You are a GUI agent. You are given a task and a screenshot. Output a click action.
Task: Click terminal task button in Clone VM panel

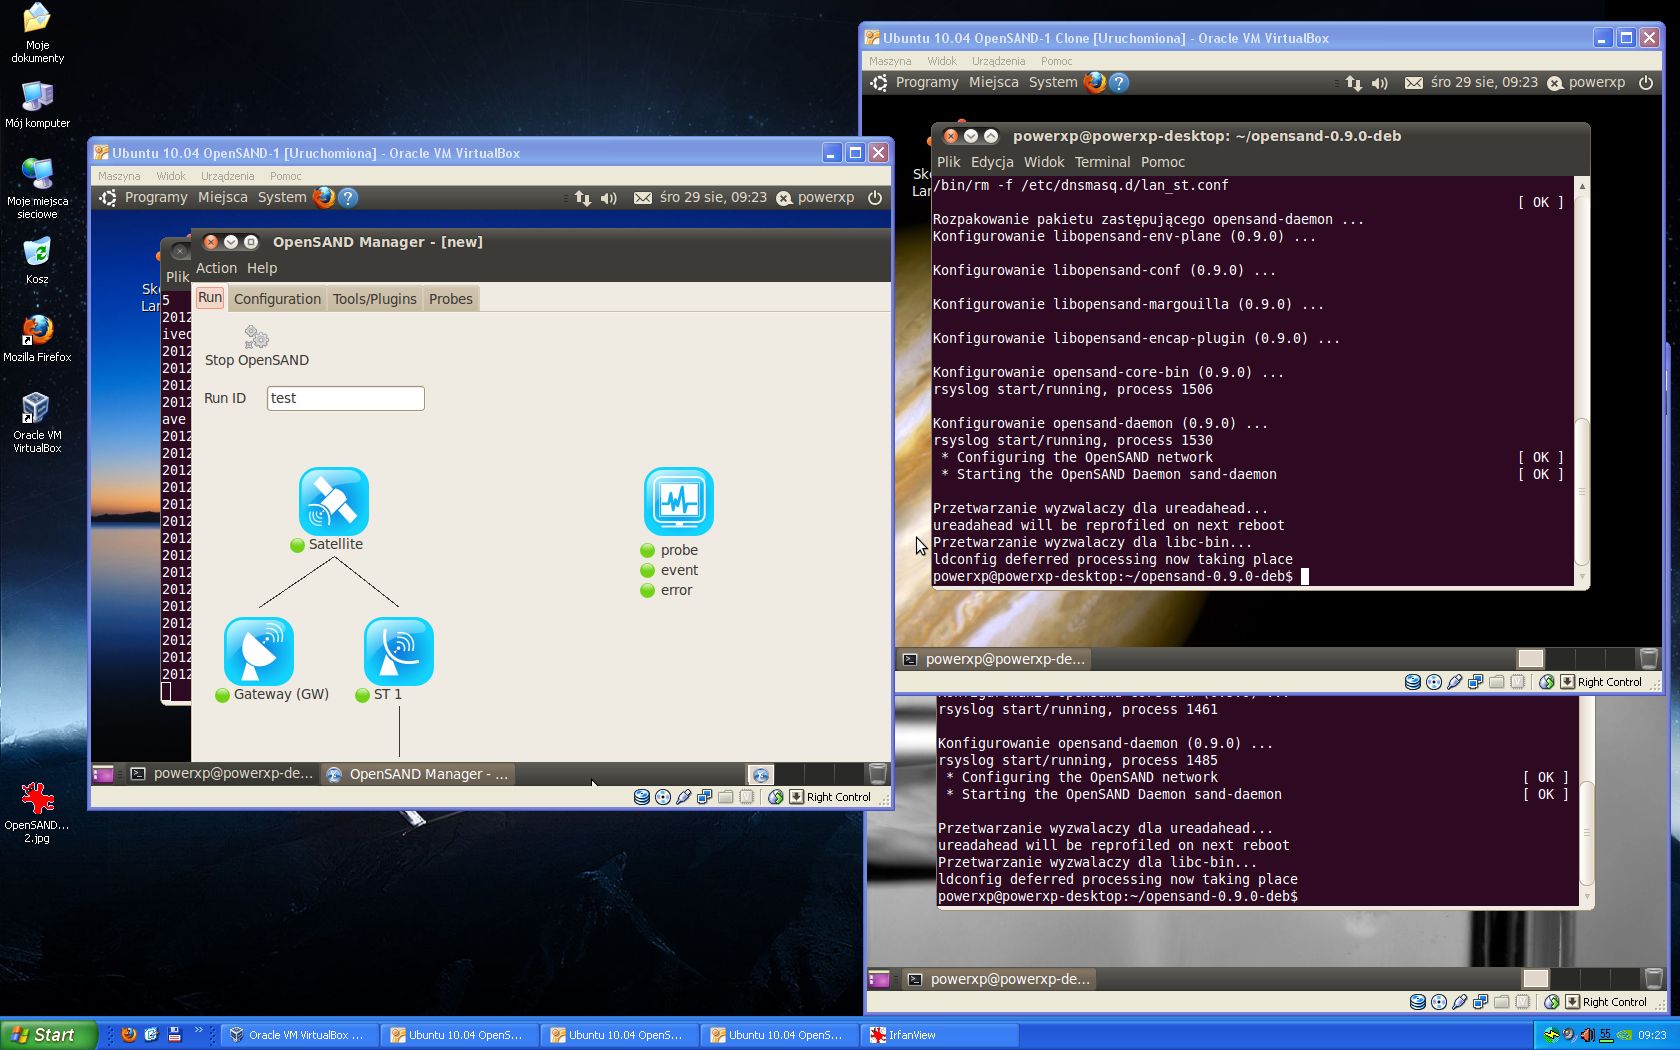[x=995, y=659]
